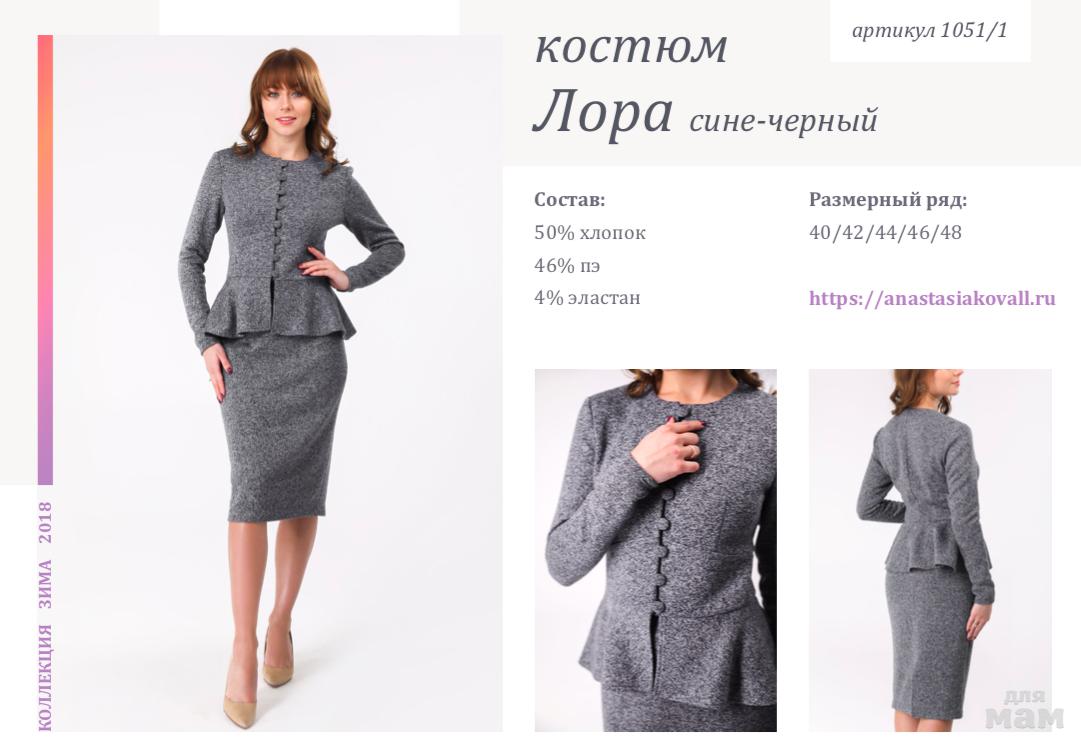Viewport: 1081px width, 745px height.
Task: Select the 40/42/44/46/48 size range text
Action: [885, 232]
